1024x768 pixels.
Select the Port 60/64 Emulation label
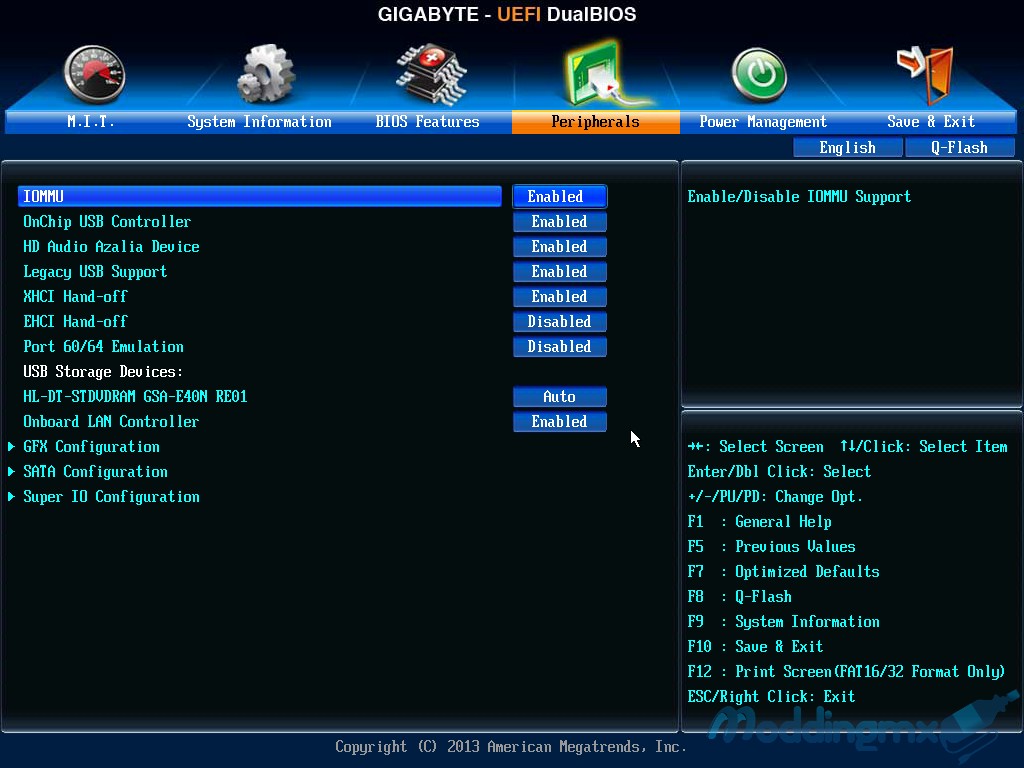pos(103,346)
